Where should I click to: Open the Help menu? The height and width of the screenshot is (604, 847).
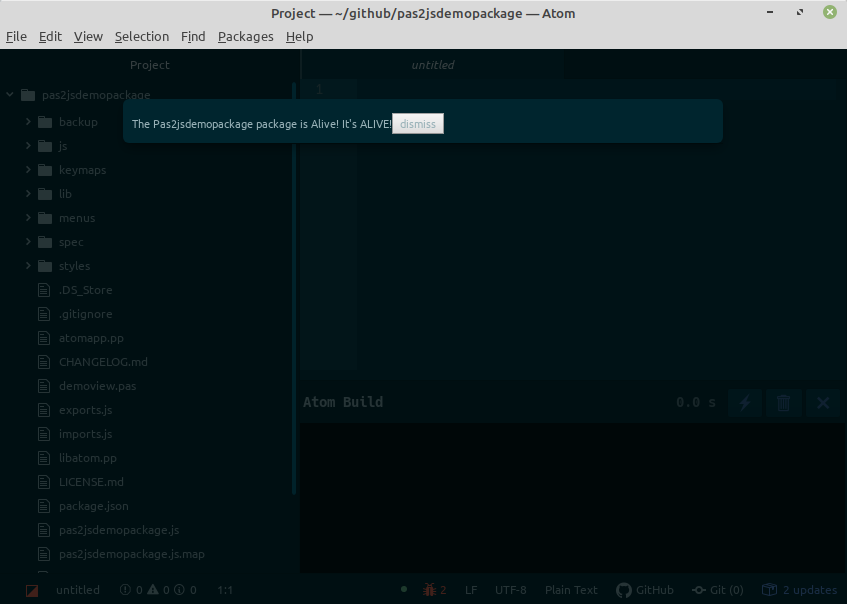(299, 37)
